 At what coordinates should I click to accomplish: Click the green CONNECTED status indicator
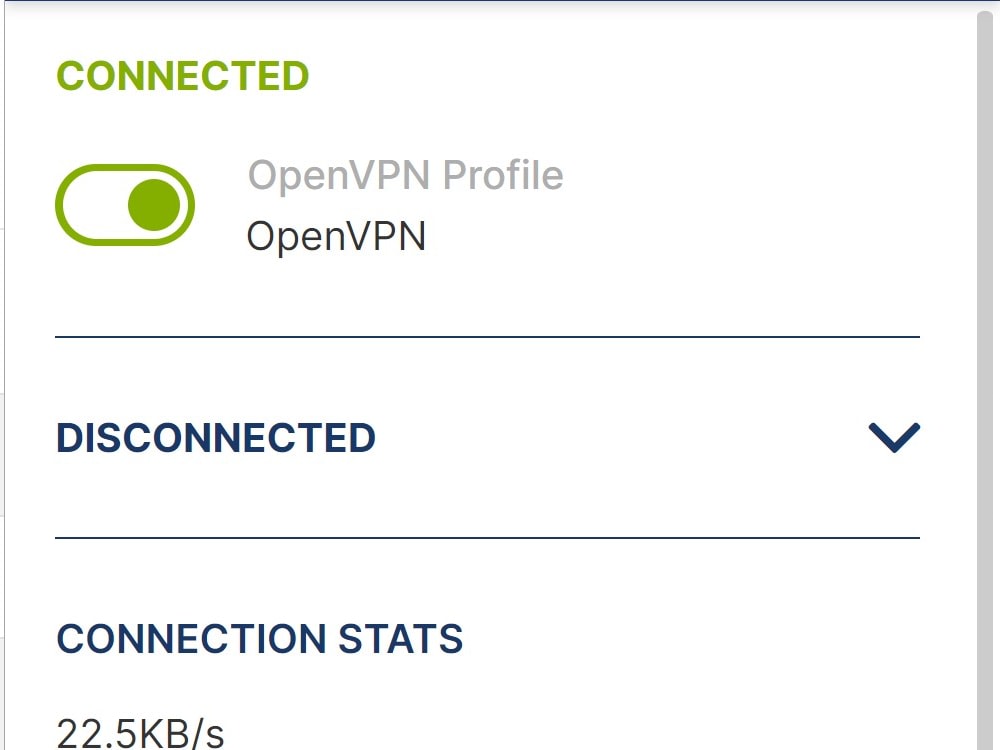tap(182, 74)
